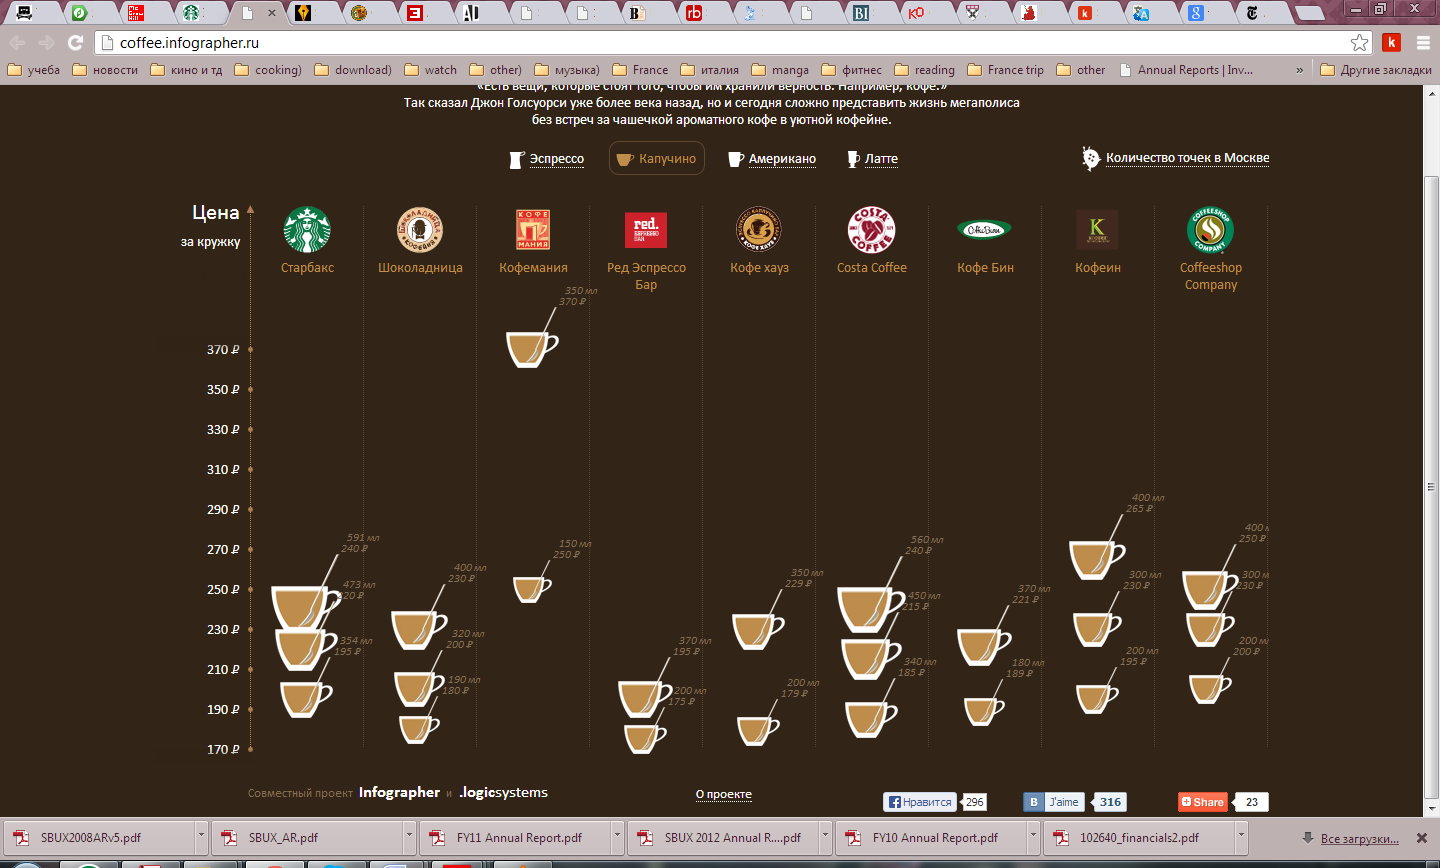Viewport: 1440px width, 868px height.
Task: Open the О проекте link
Action: pos(724,794)
